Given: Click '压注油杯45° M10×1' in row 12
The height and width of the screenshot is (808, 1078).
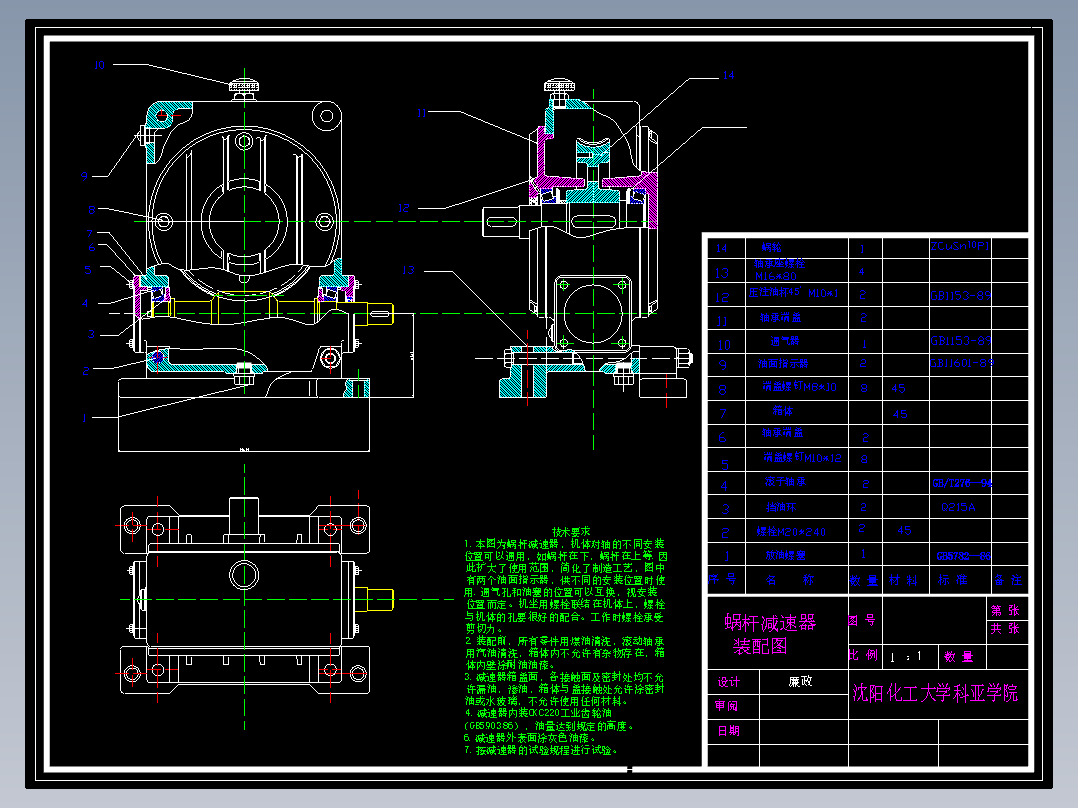Looking at the screenshot, I should [793, 292].
